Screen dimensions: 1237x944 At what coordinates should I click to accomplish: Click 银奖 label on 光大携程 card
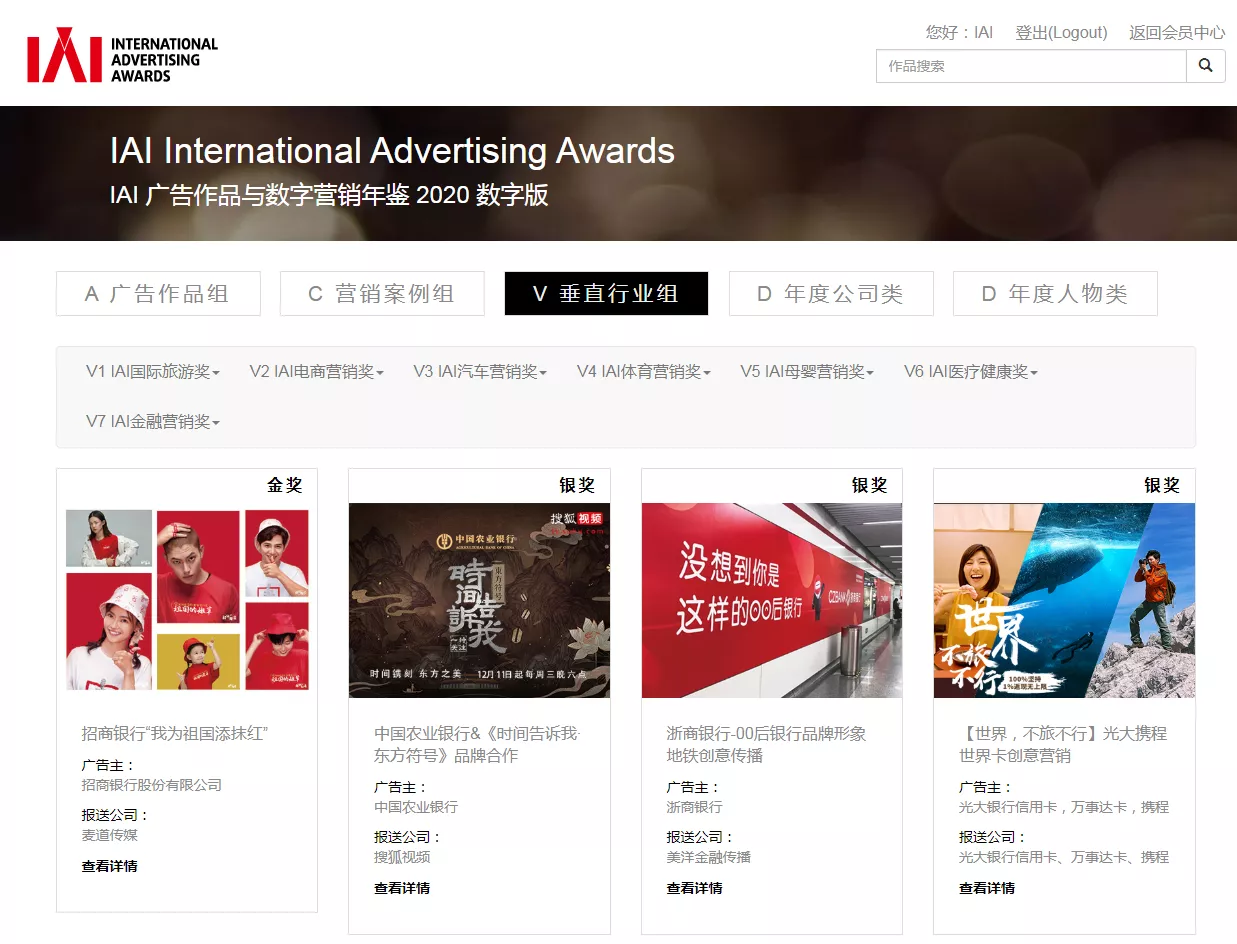point(1162,485)
